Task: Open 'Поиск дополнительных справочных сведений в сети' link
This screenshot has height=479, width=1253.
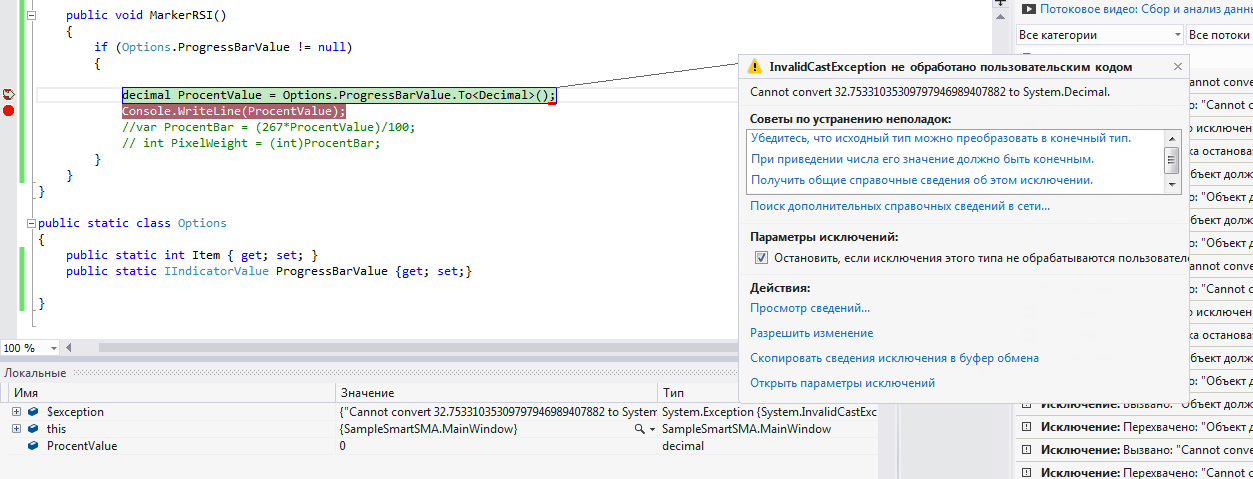Action: click(x=900, y=206)
